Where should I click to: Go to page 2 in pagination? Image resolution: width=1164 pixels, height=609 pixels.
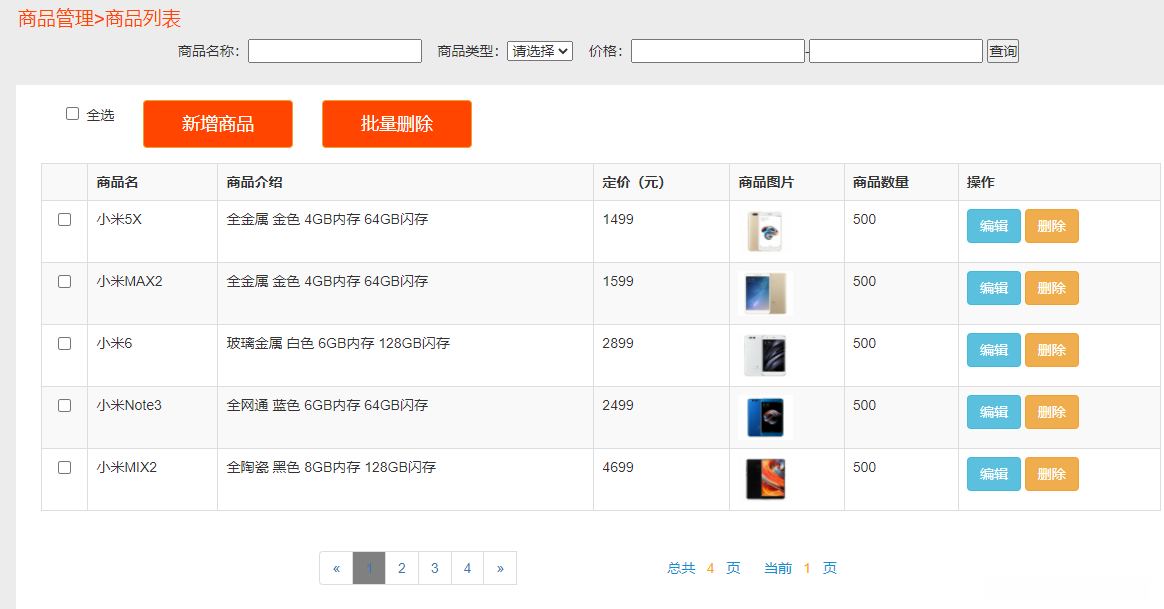click(x=402, y=568)
